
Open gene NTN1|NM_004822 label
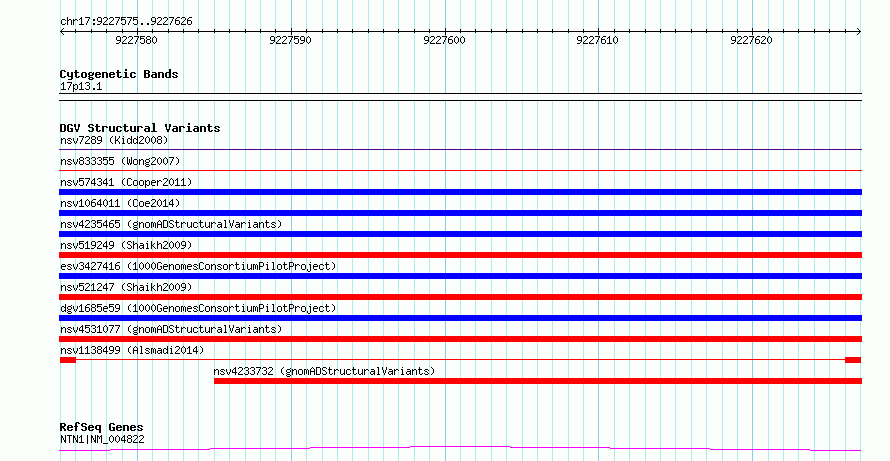coord(102,439)
